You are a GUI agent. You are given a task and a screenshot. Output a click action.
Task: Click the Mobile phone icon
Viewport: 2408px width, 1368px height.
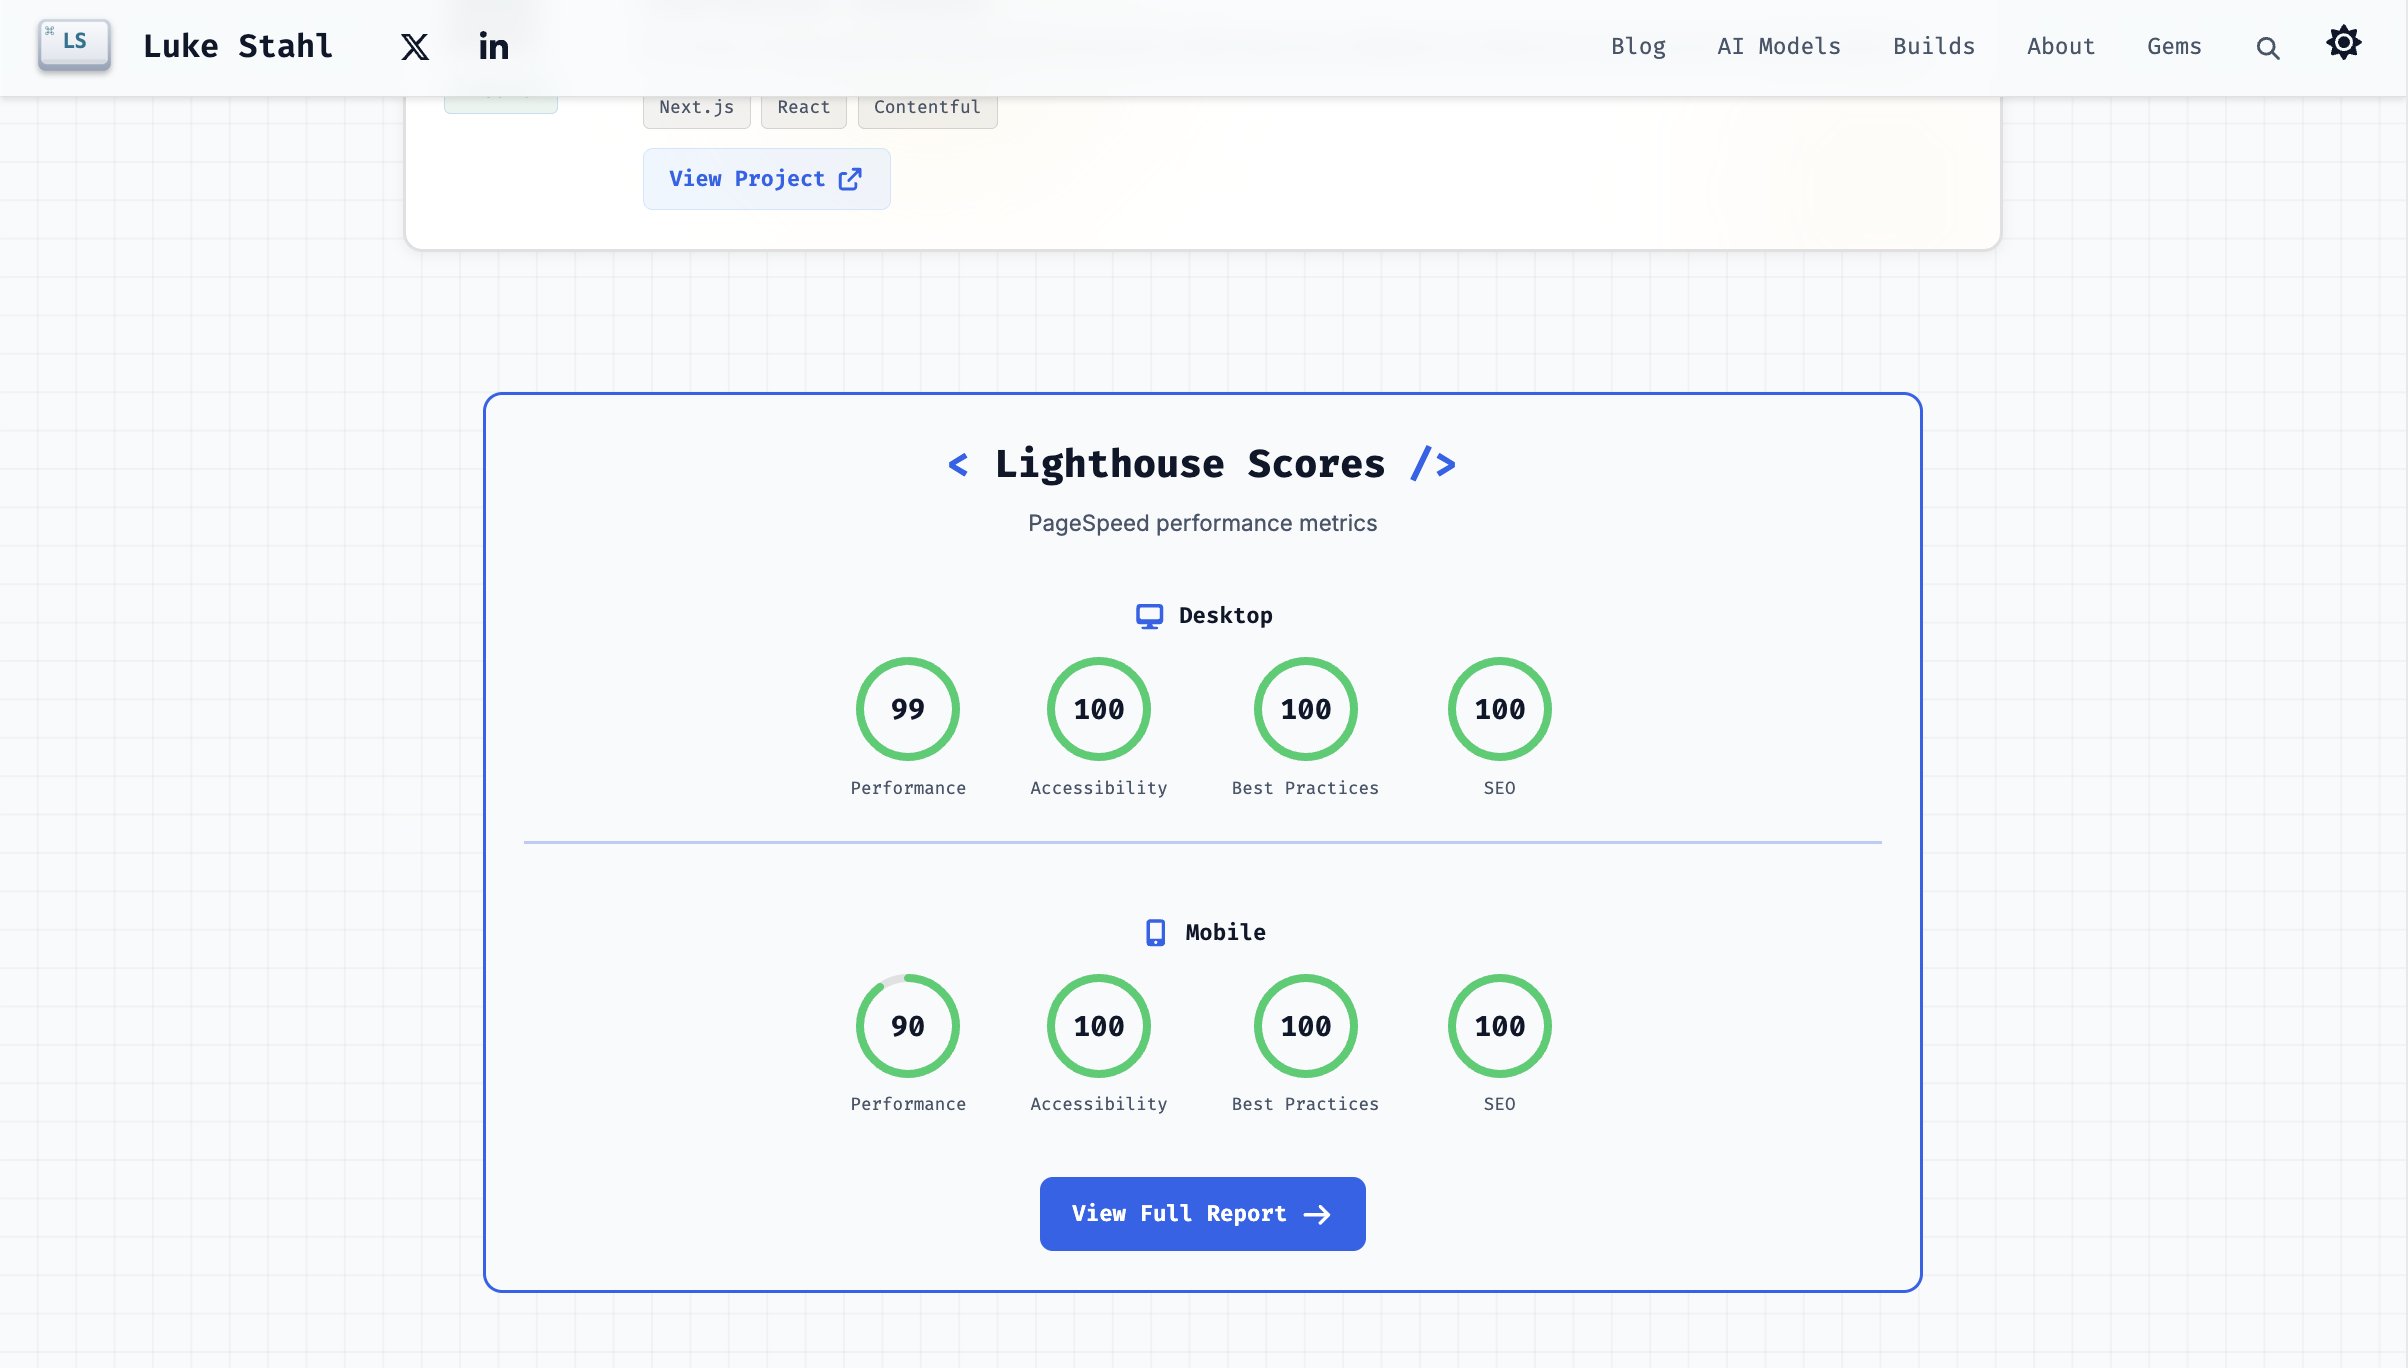[x=1155, y=932]
